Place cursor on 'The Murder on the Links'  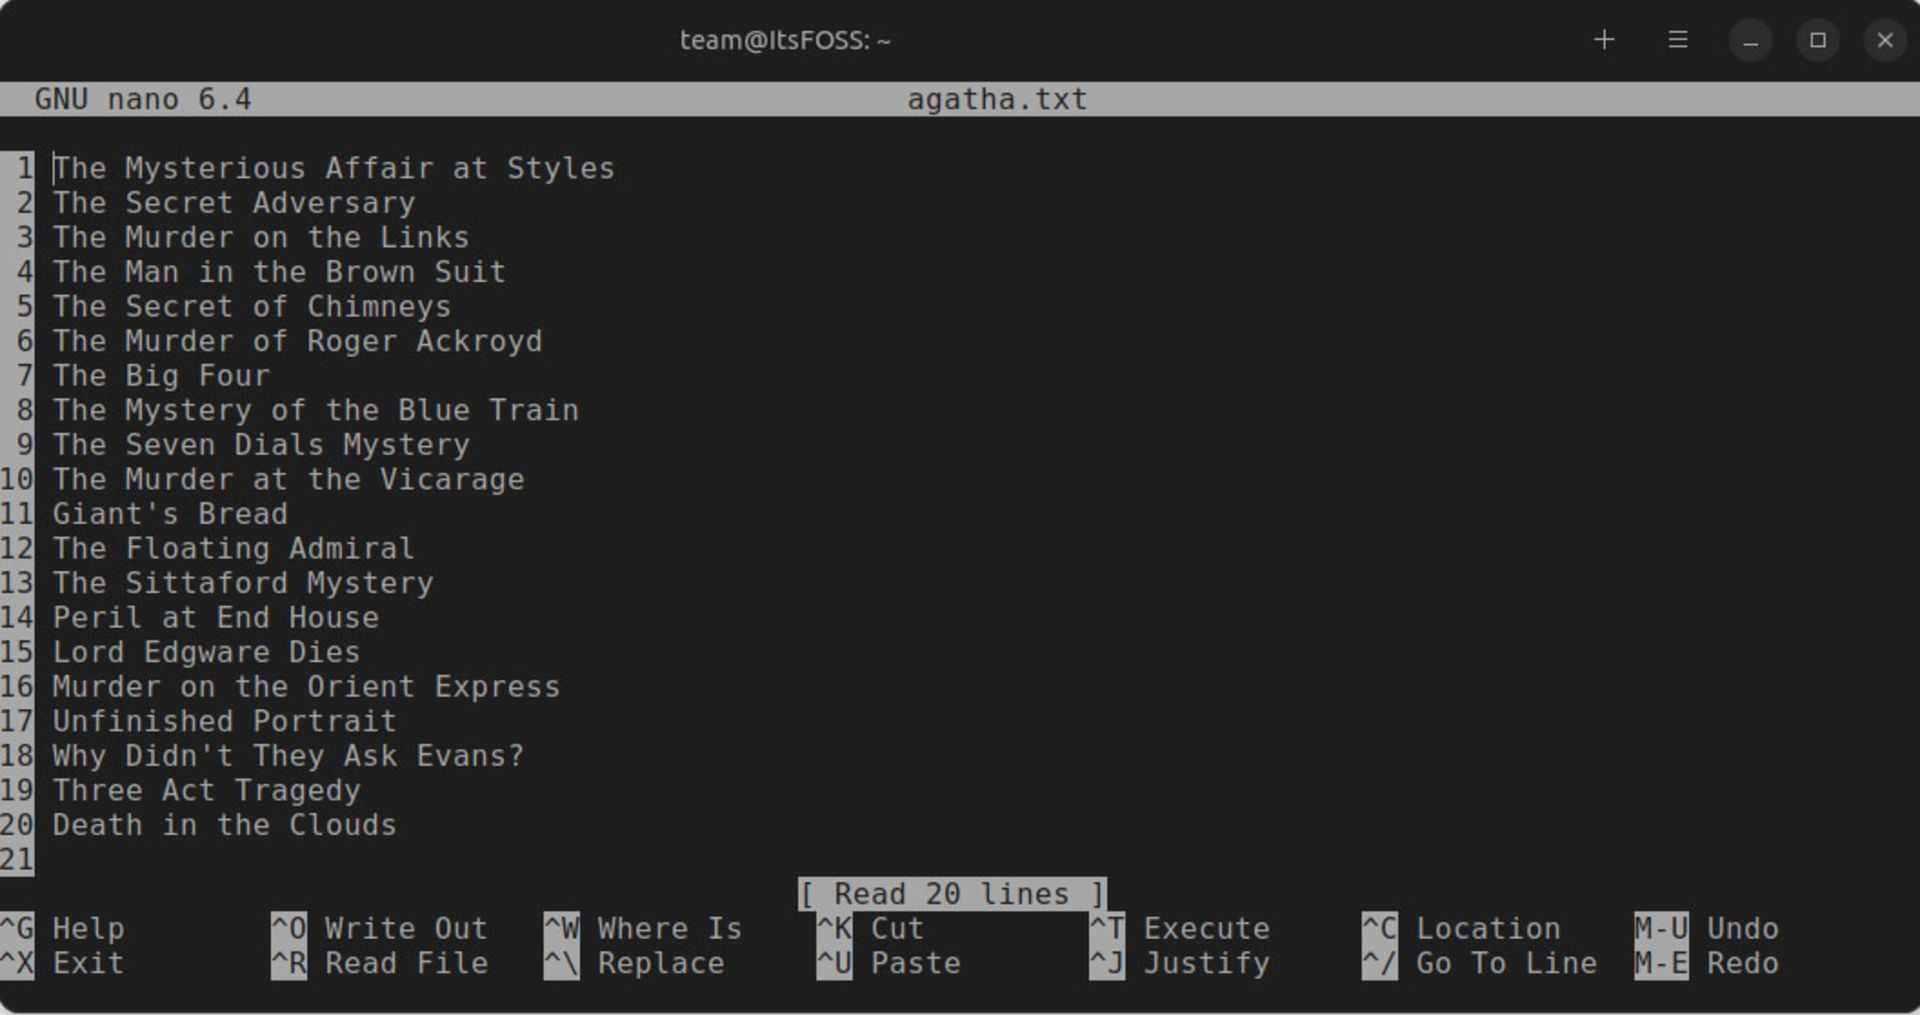point(261,237)
